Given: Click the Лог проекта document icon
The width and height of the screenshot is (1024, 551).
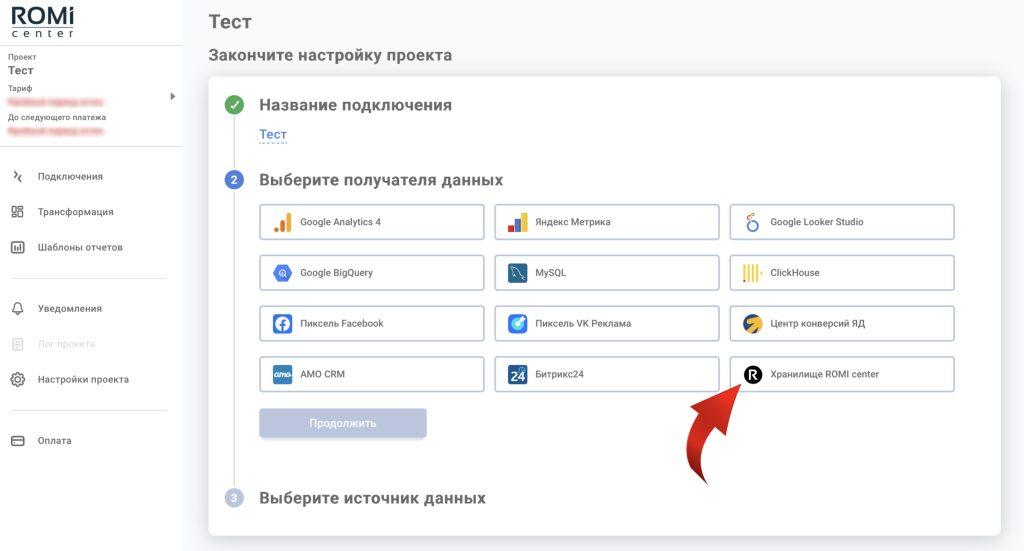Looking at the screenshot, I should click(x=18, y=343).
